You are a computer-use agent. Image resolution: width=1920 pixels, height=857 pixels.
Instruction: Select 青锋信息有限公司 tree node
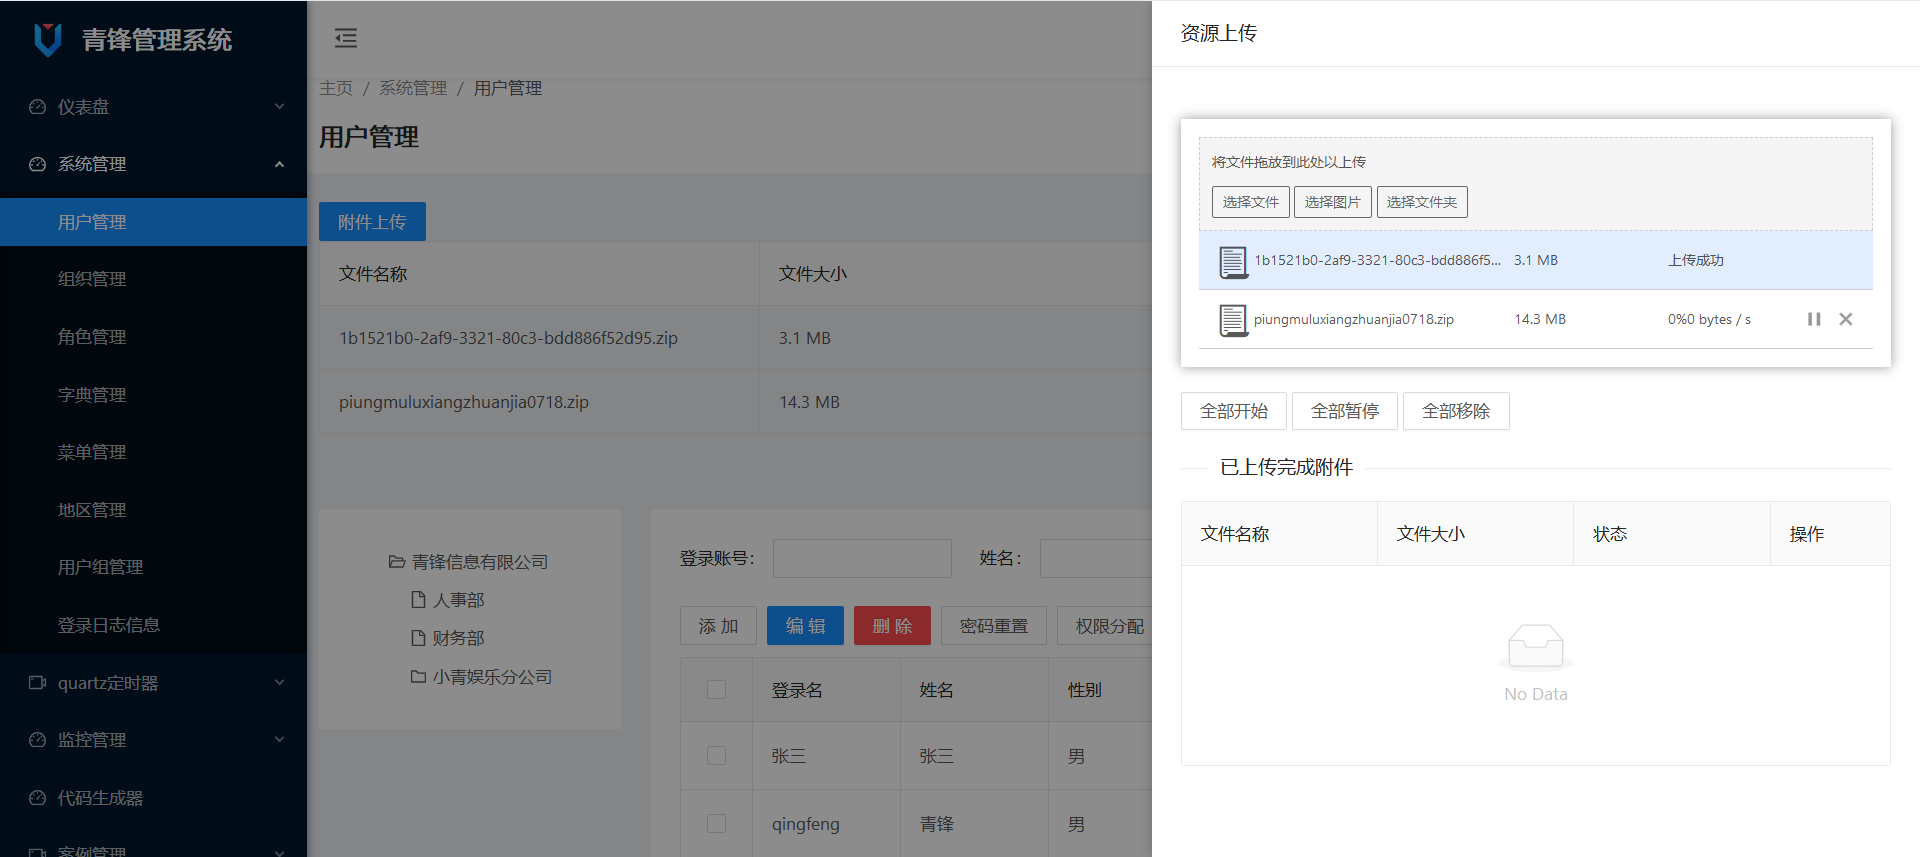tap(480, 562)
